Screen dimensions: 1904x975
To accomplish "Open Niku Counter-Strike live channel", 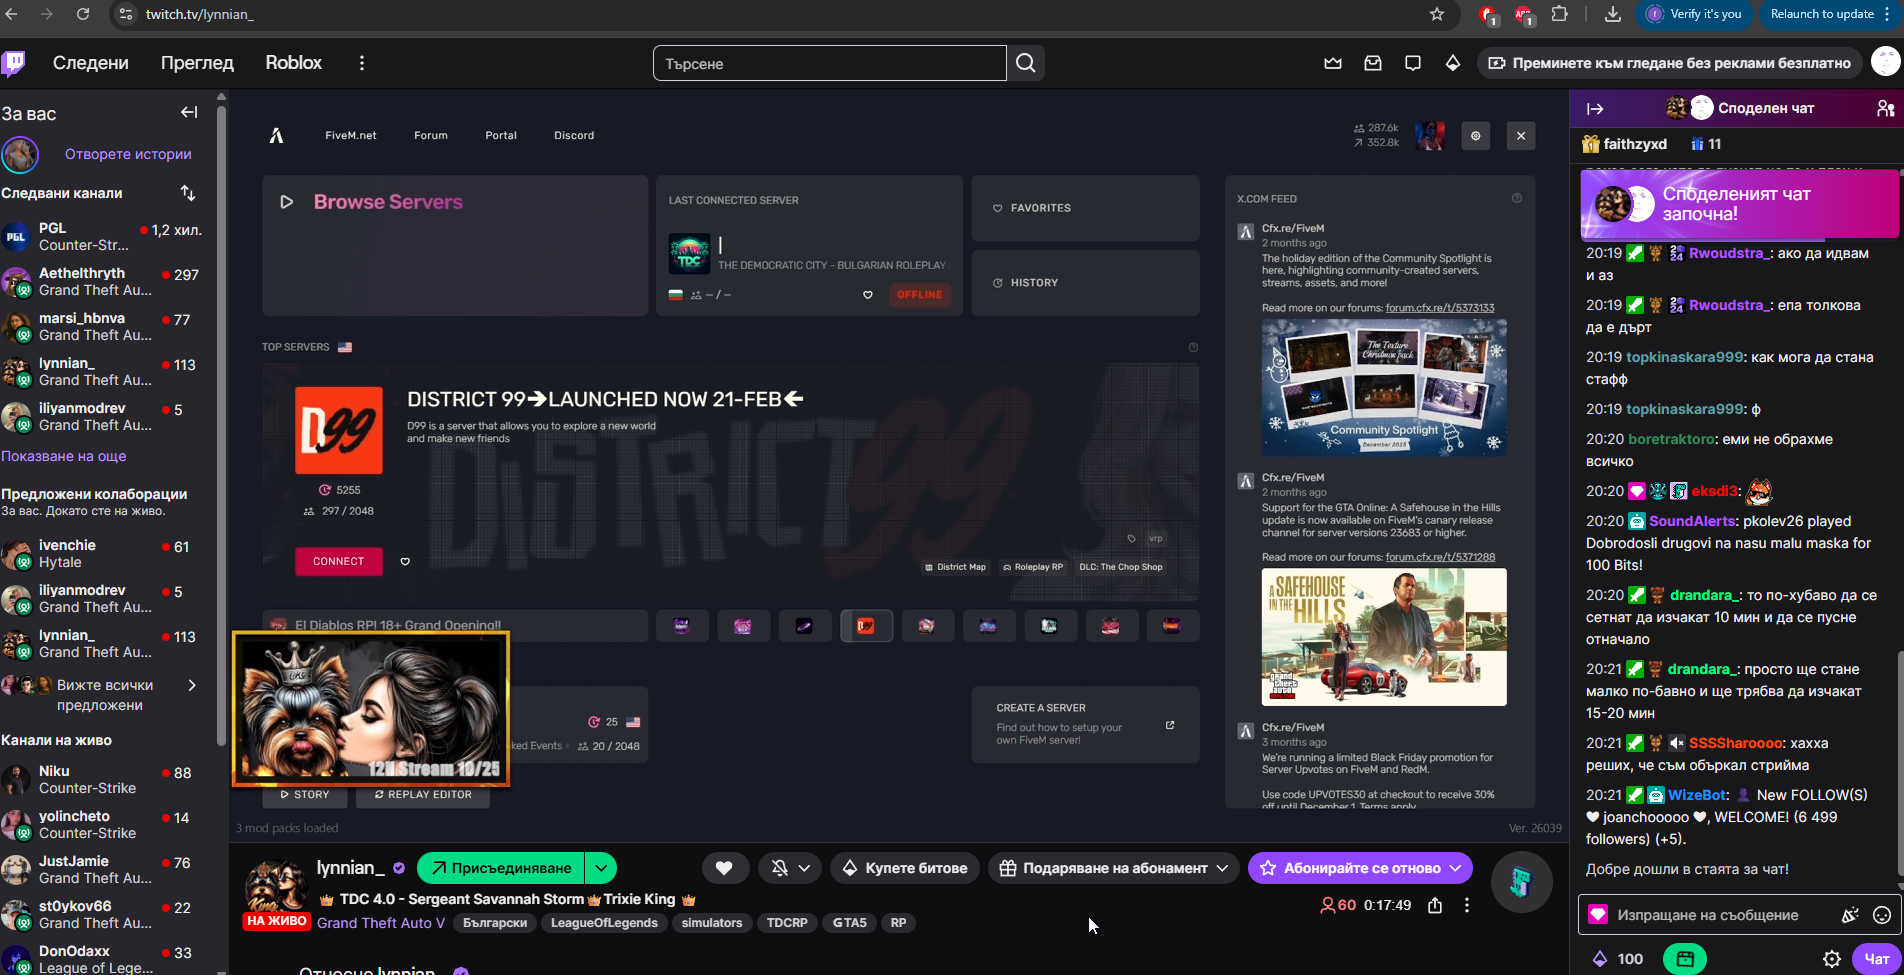I will point(101,780).
